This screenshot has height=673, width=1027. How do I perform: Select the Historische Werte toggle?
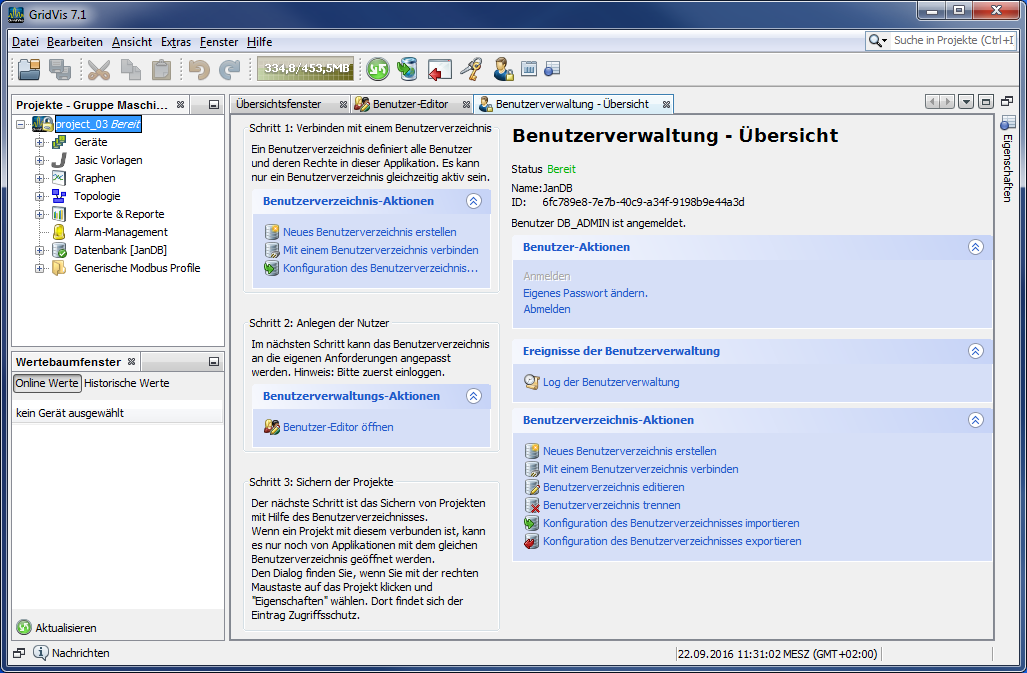126,383
